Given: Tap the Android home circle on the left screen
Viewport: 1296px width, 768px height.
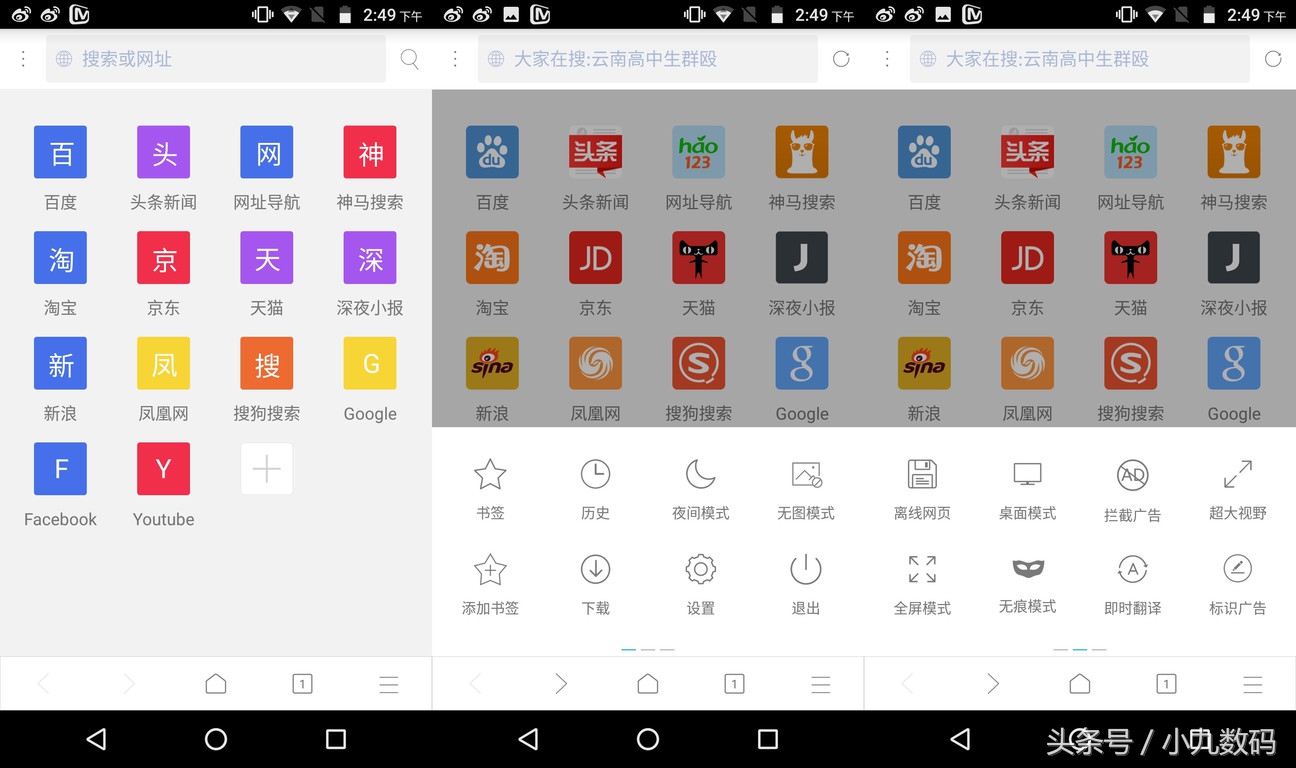Looking at the screenshot, I should 216,739.
